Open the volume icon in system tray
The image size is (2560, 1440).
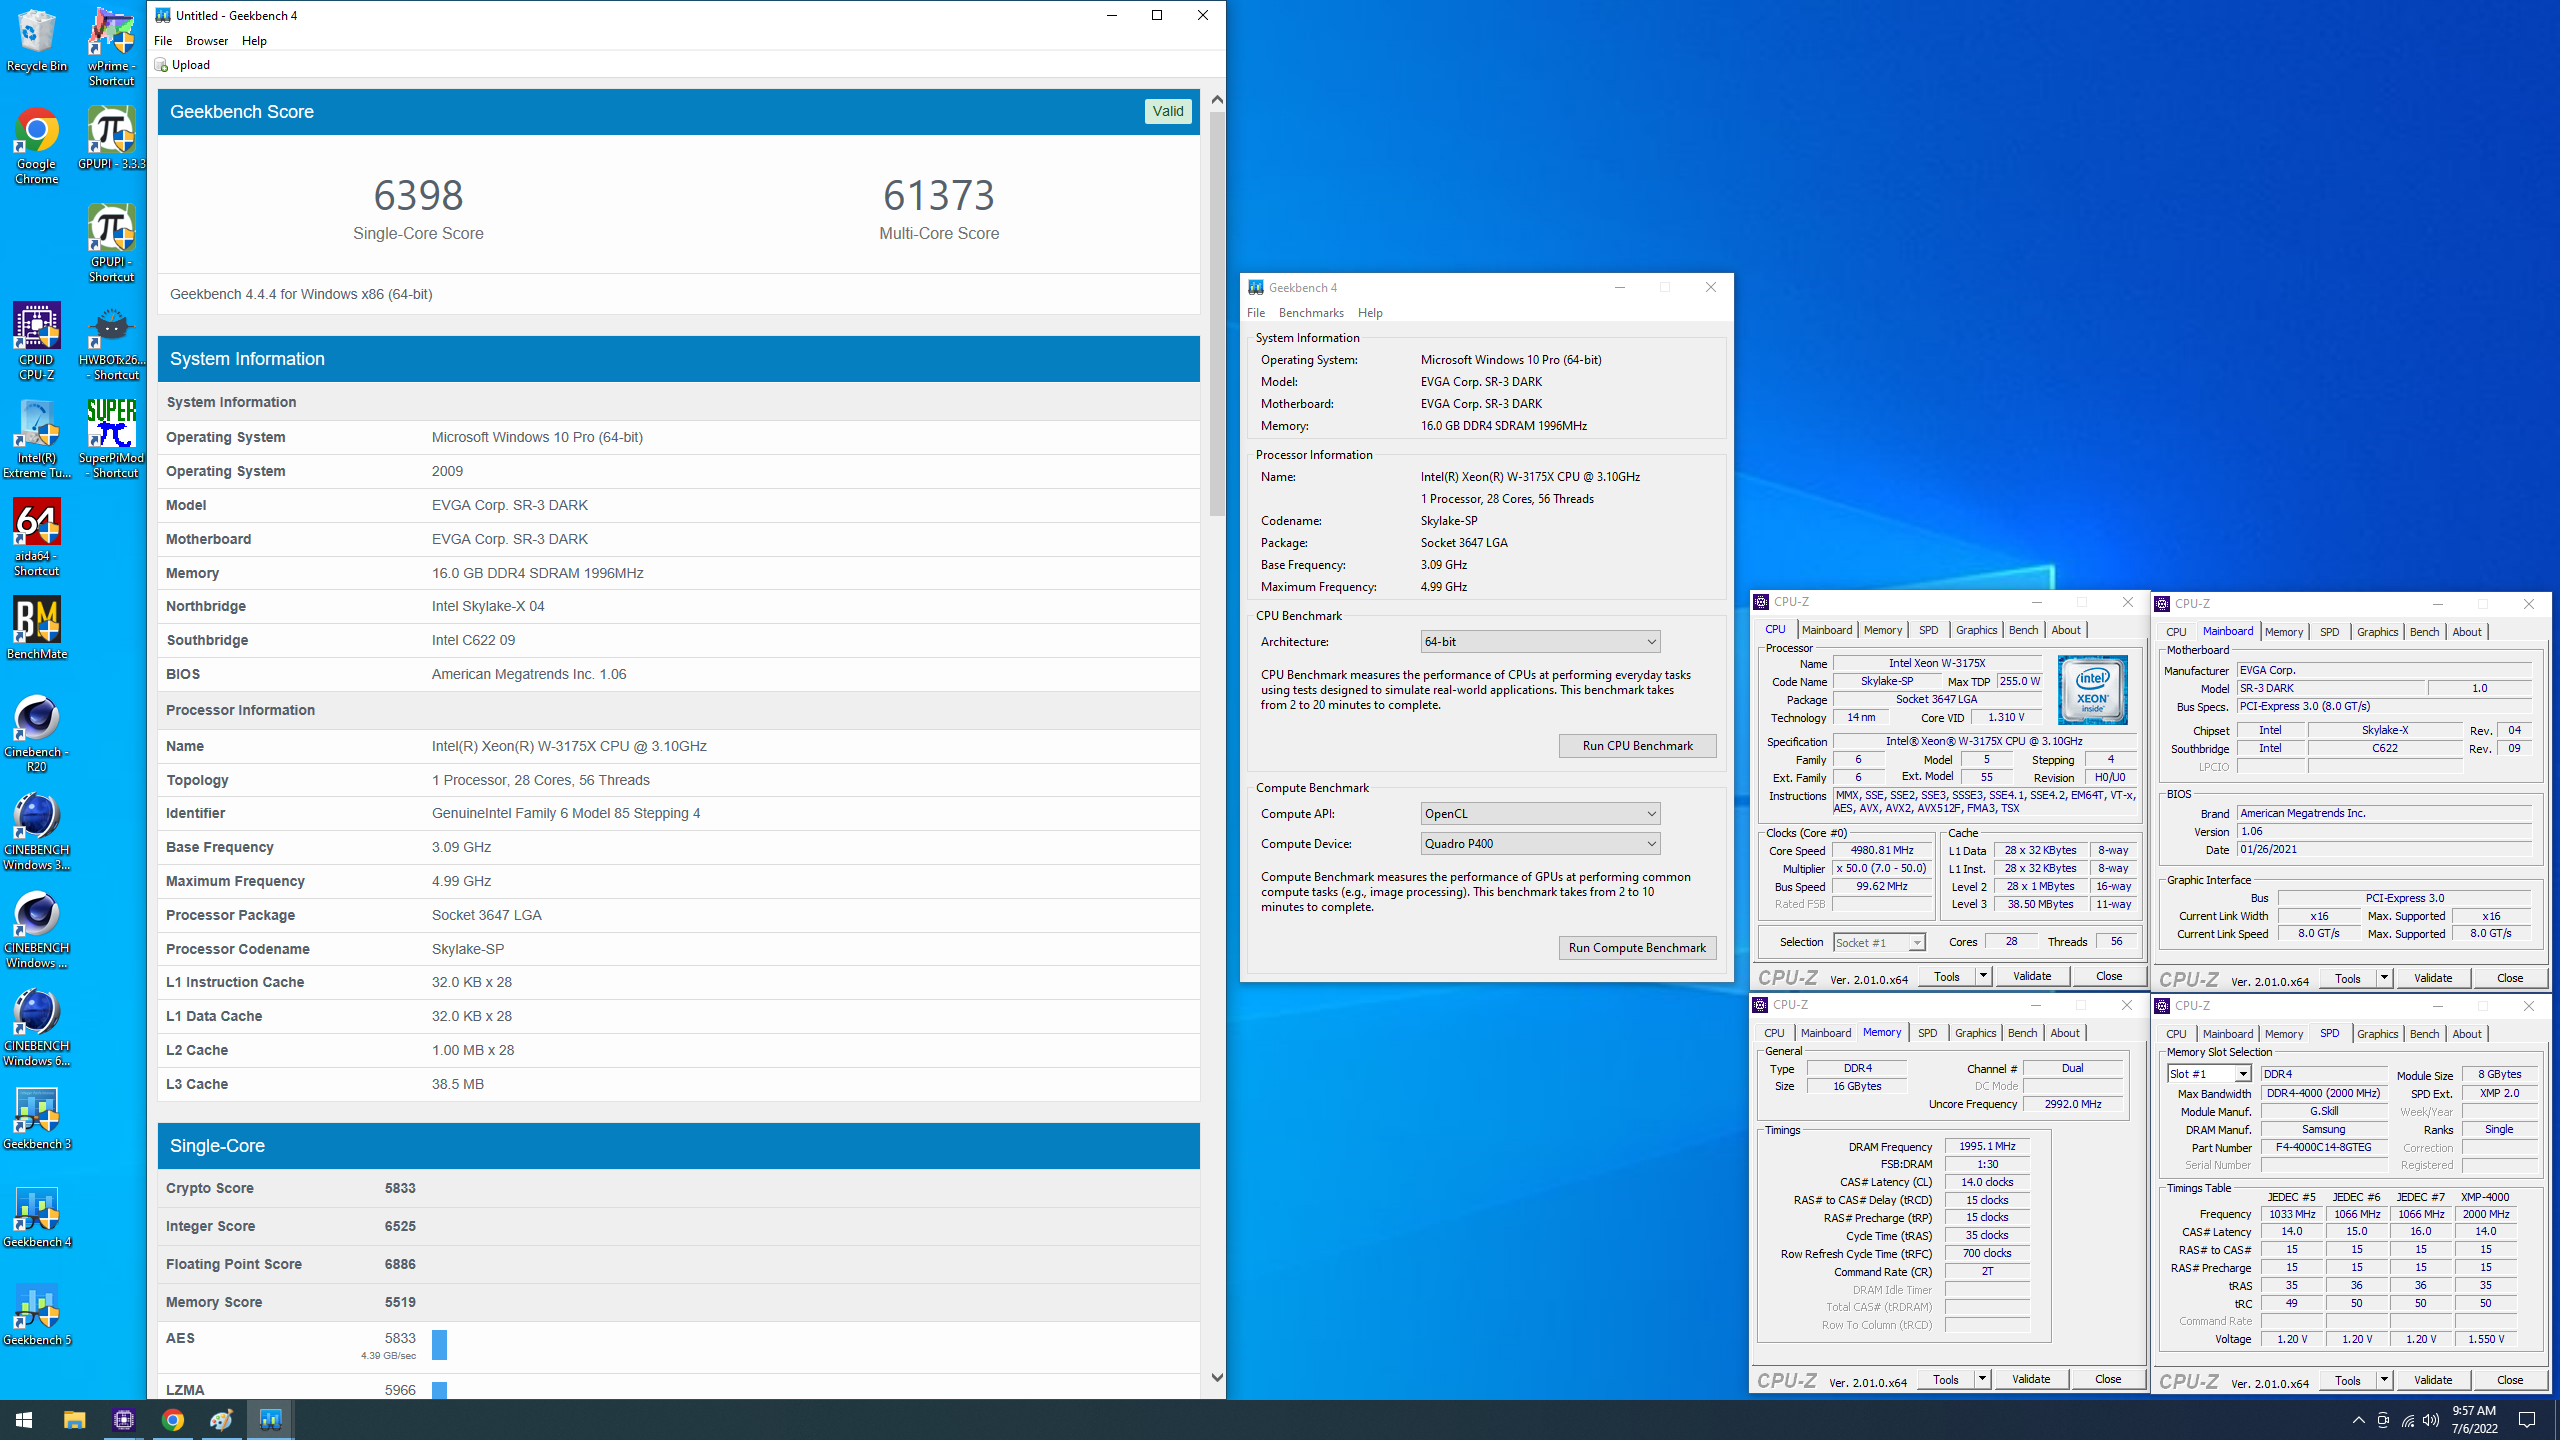2430,1420
